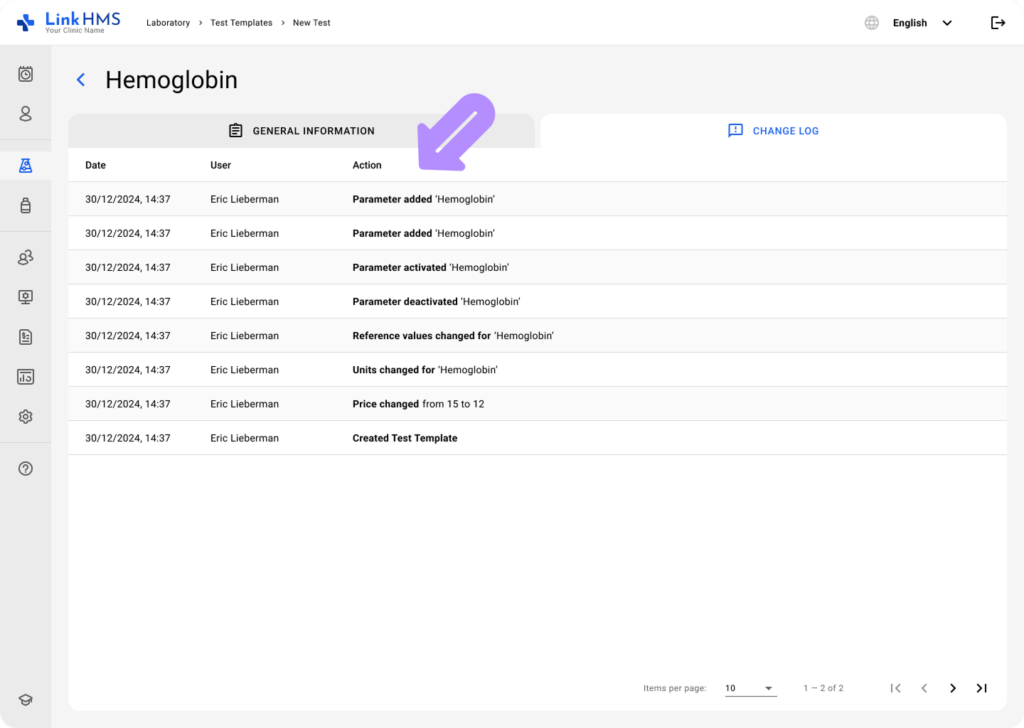Click the Test Templates breadcrumb link
Image resolution: width=1024 pixels, height=728 pixels.
240,22
